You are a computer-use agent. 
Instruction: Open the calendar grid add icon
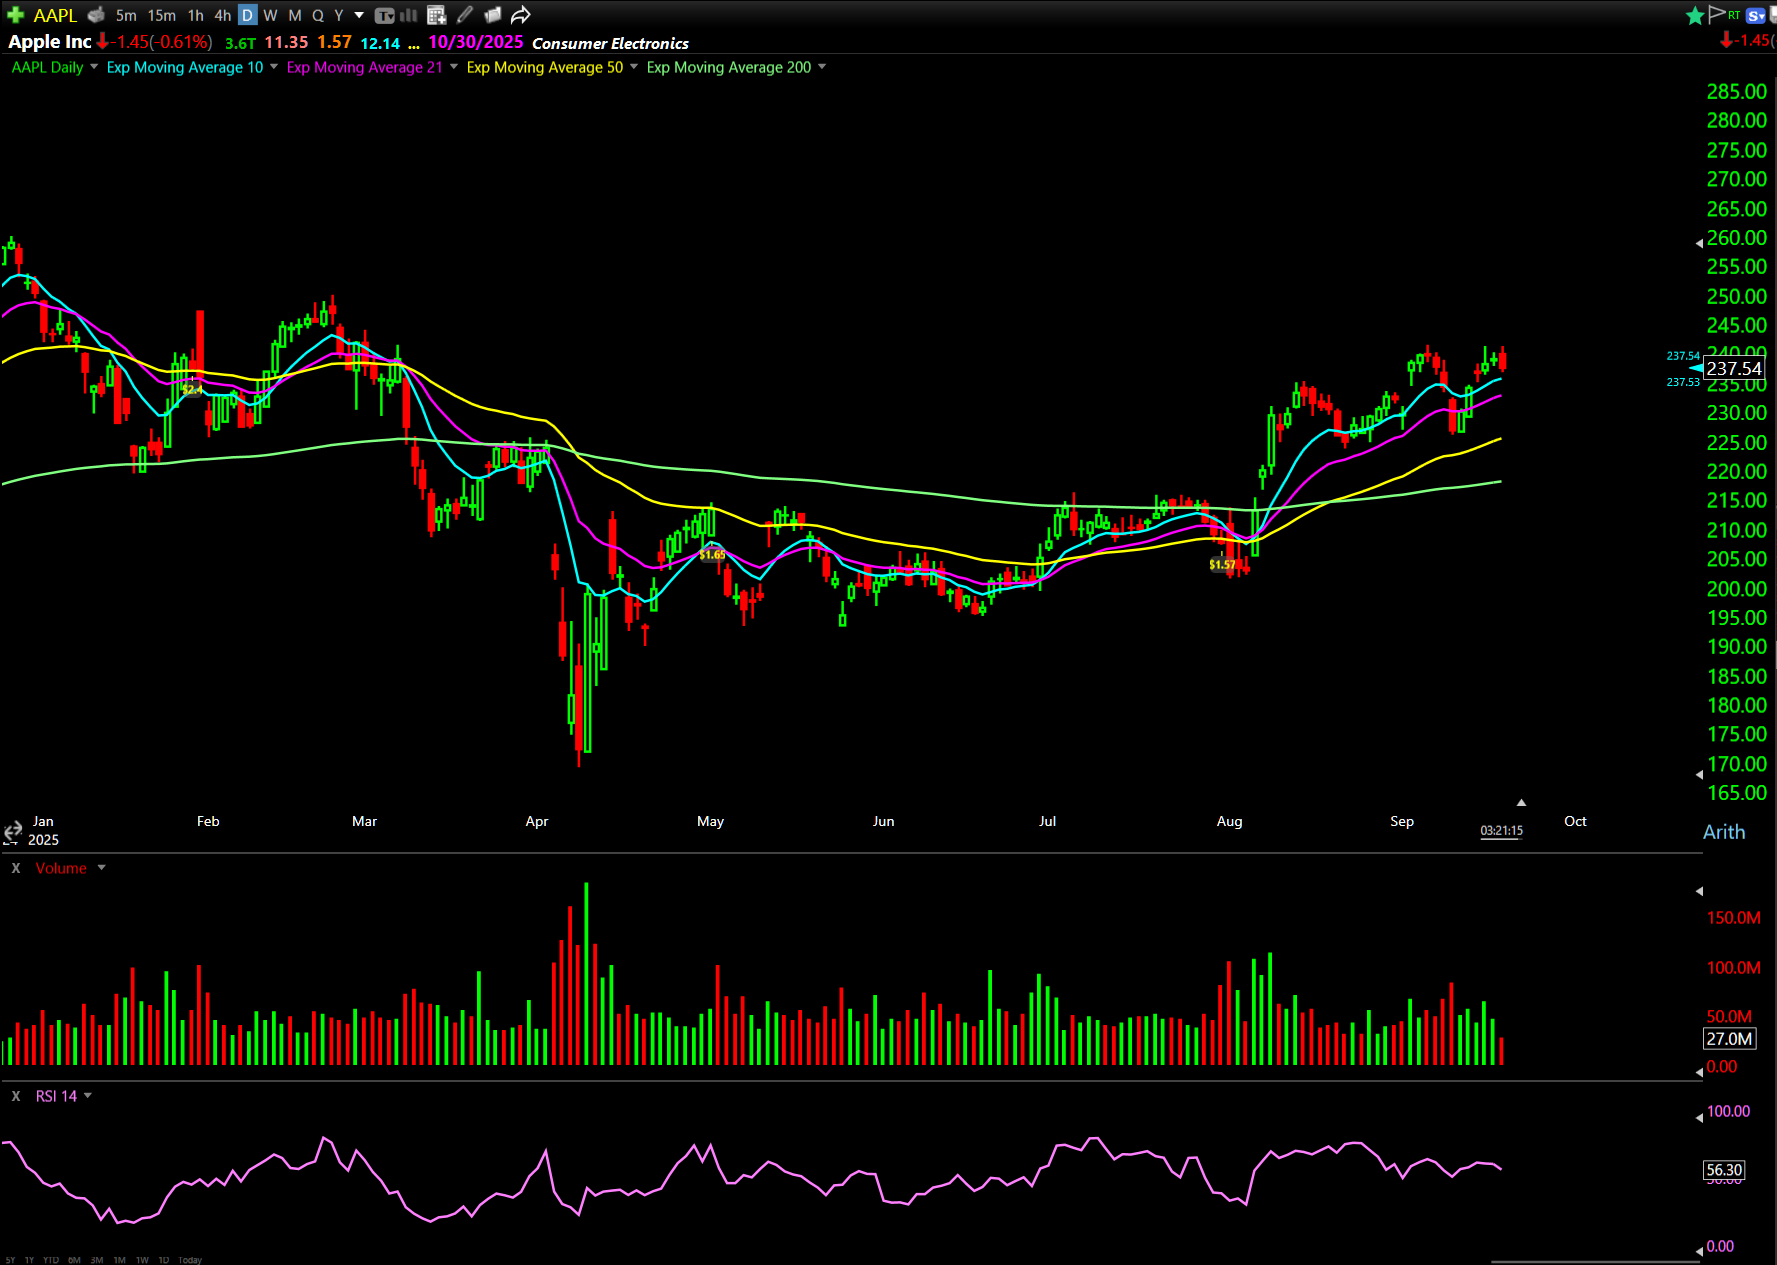tap(436, 15)
